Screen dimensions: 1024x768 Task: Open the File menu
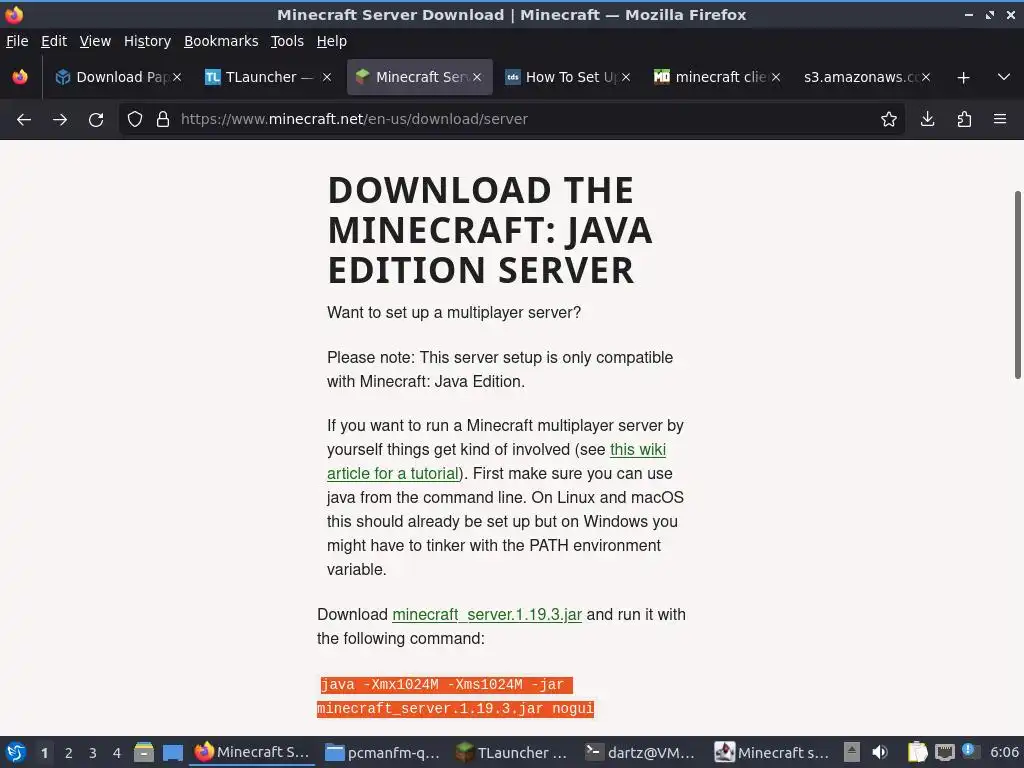pyautogui.click(x=17, y=41)
